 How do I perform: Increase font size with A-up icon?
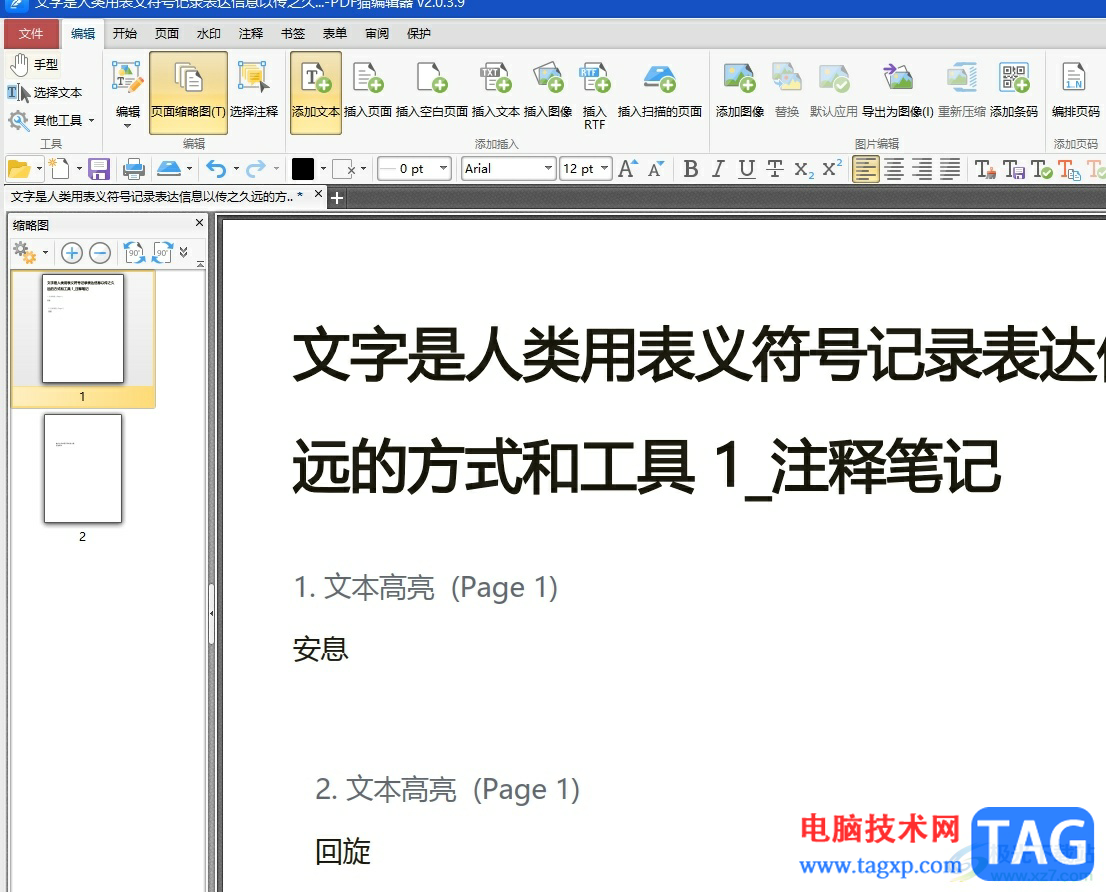(627, 169)
